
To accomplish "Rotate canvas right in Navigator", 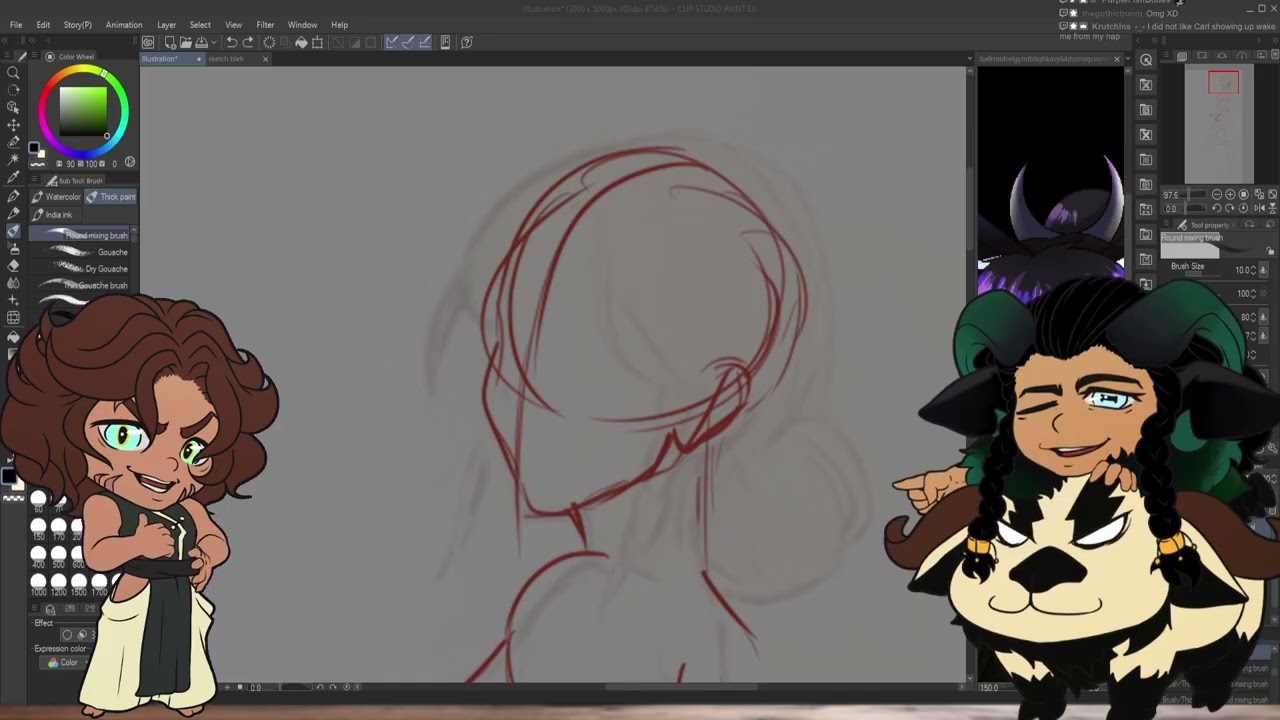I will point(1231,208).
